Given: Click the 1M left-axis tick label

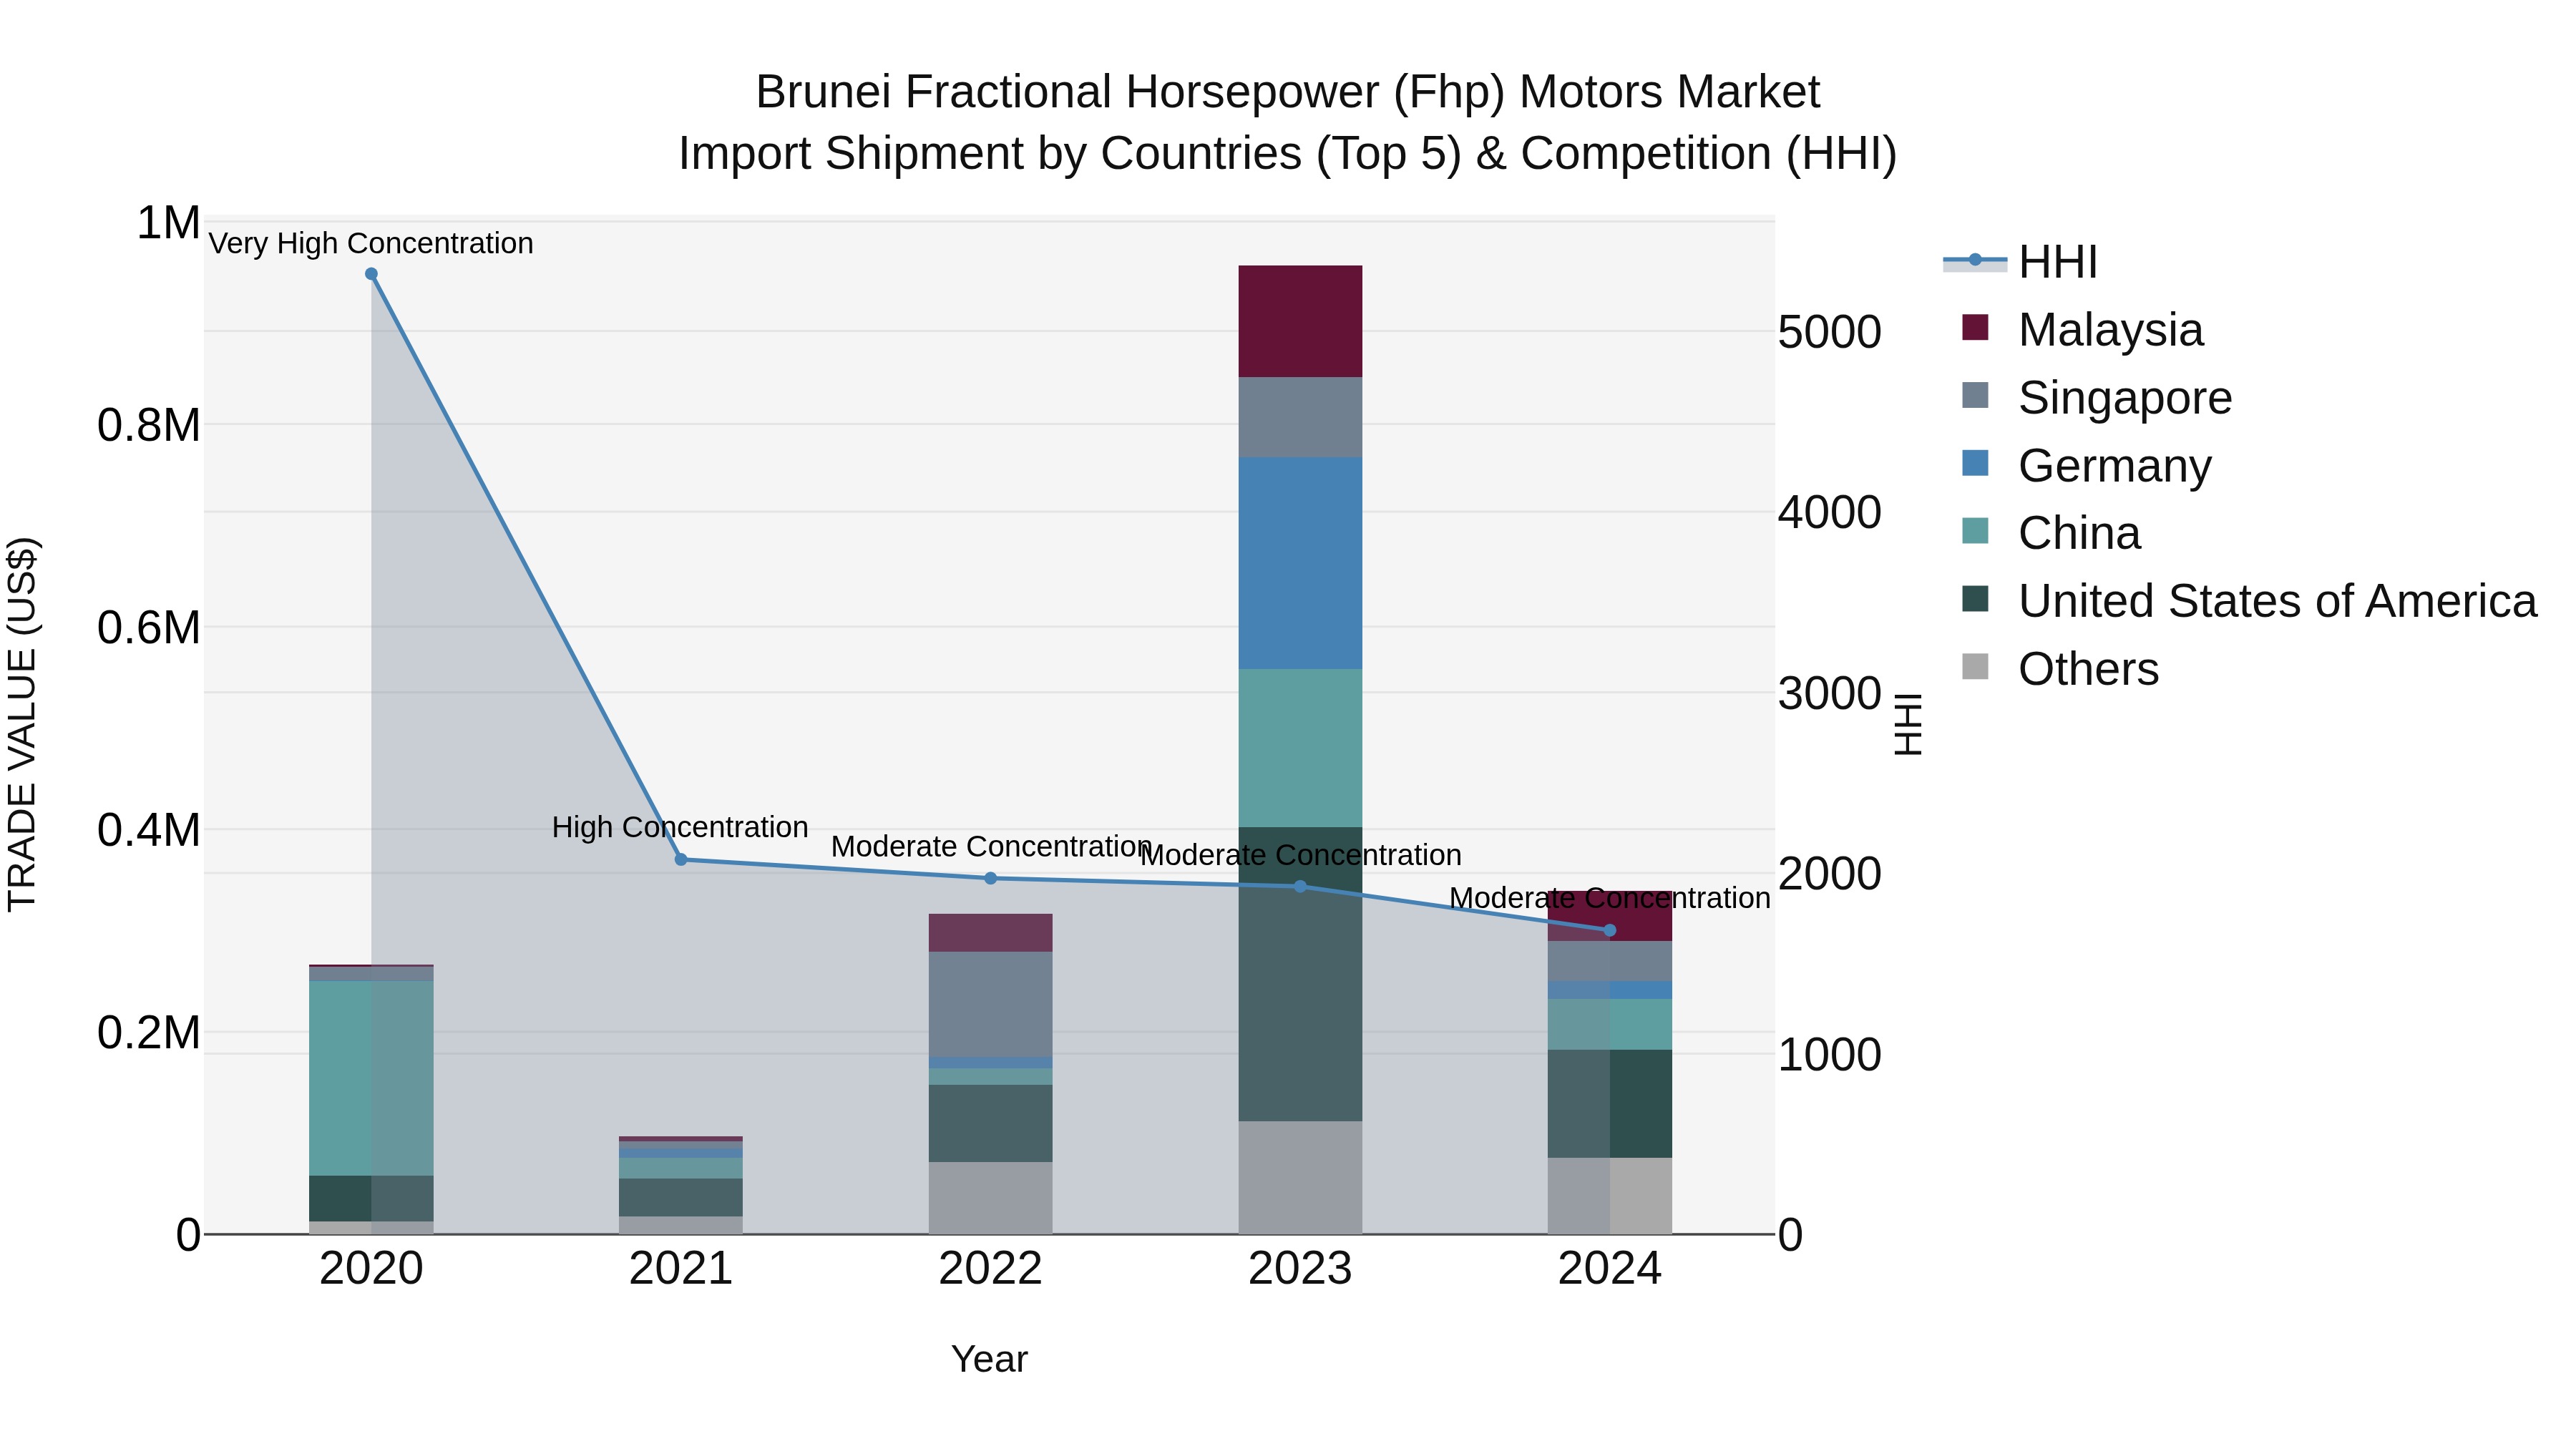Looking at the screenshot, I should tap(169, 223).
